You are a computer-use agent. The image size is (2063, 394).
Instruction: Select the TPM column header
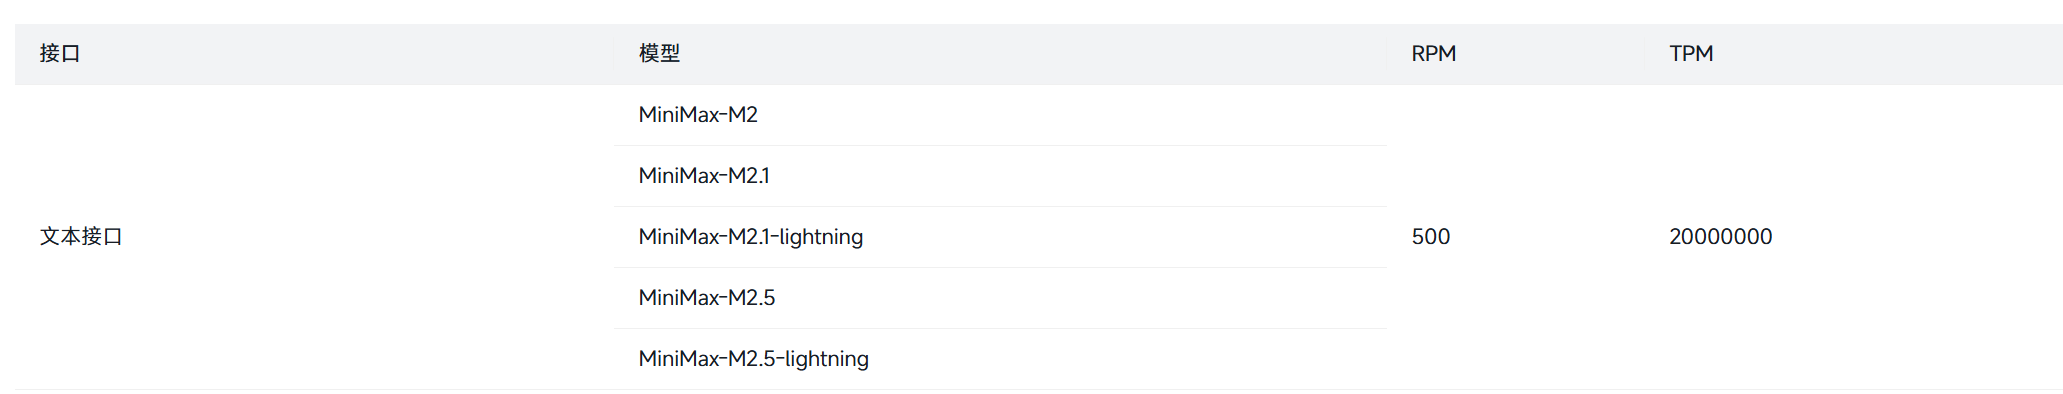click(1691, 54)
